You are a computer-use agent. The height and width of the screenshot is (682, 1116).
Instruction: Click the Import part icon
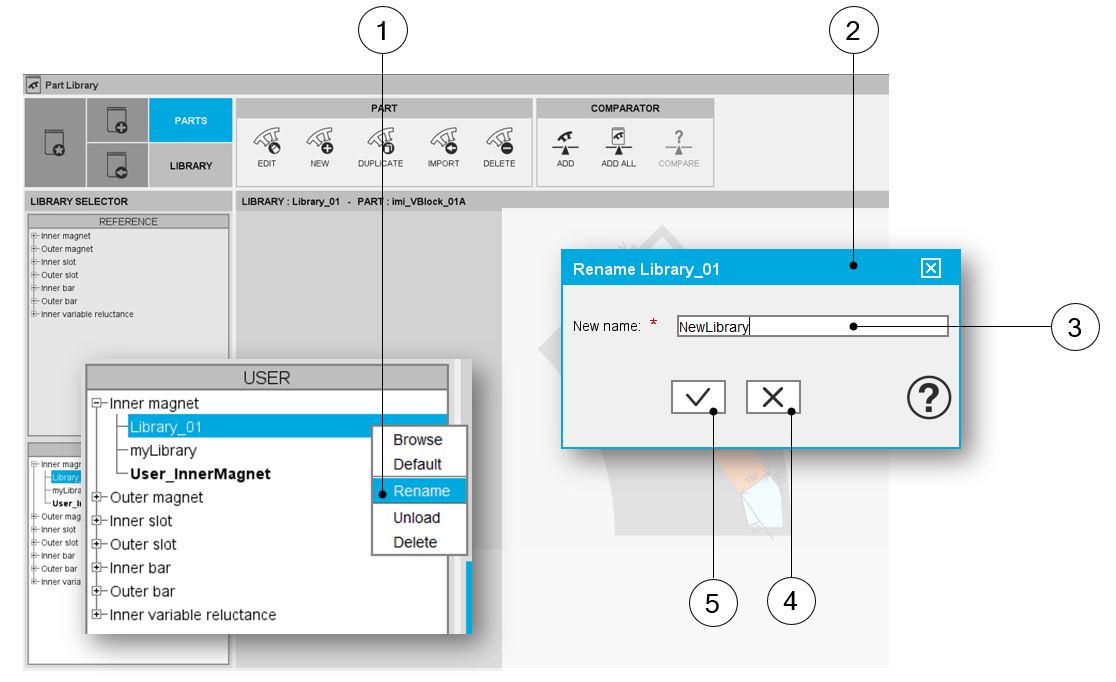pyautogui.click(x=443, y=142)
